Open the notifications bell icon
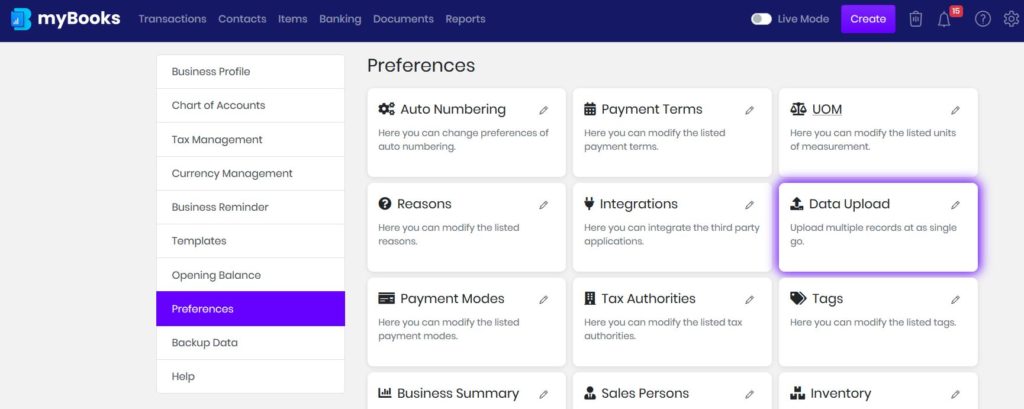This screenshot has height=409, width=1024. (x=944, y=20)
